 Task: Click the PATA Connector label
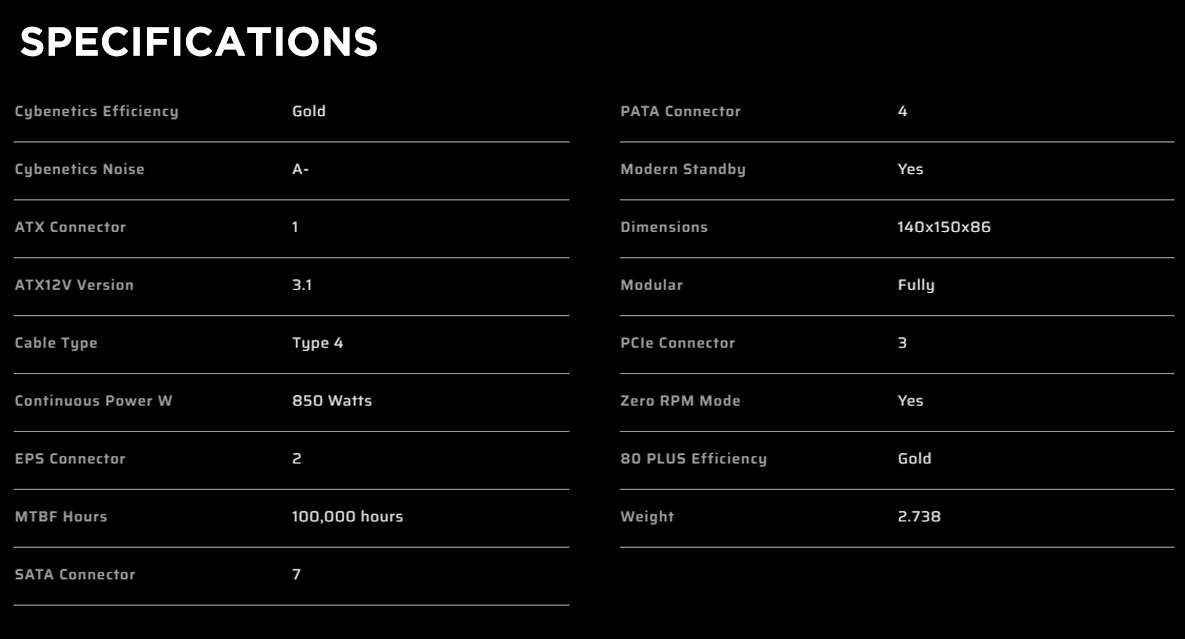click(x=680, y=112)
